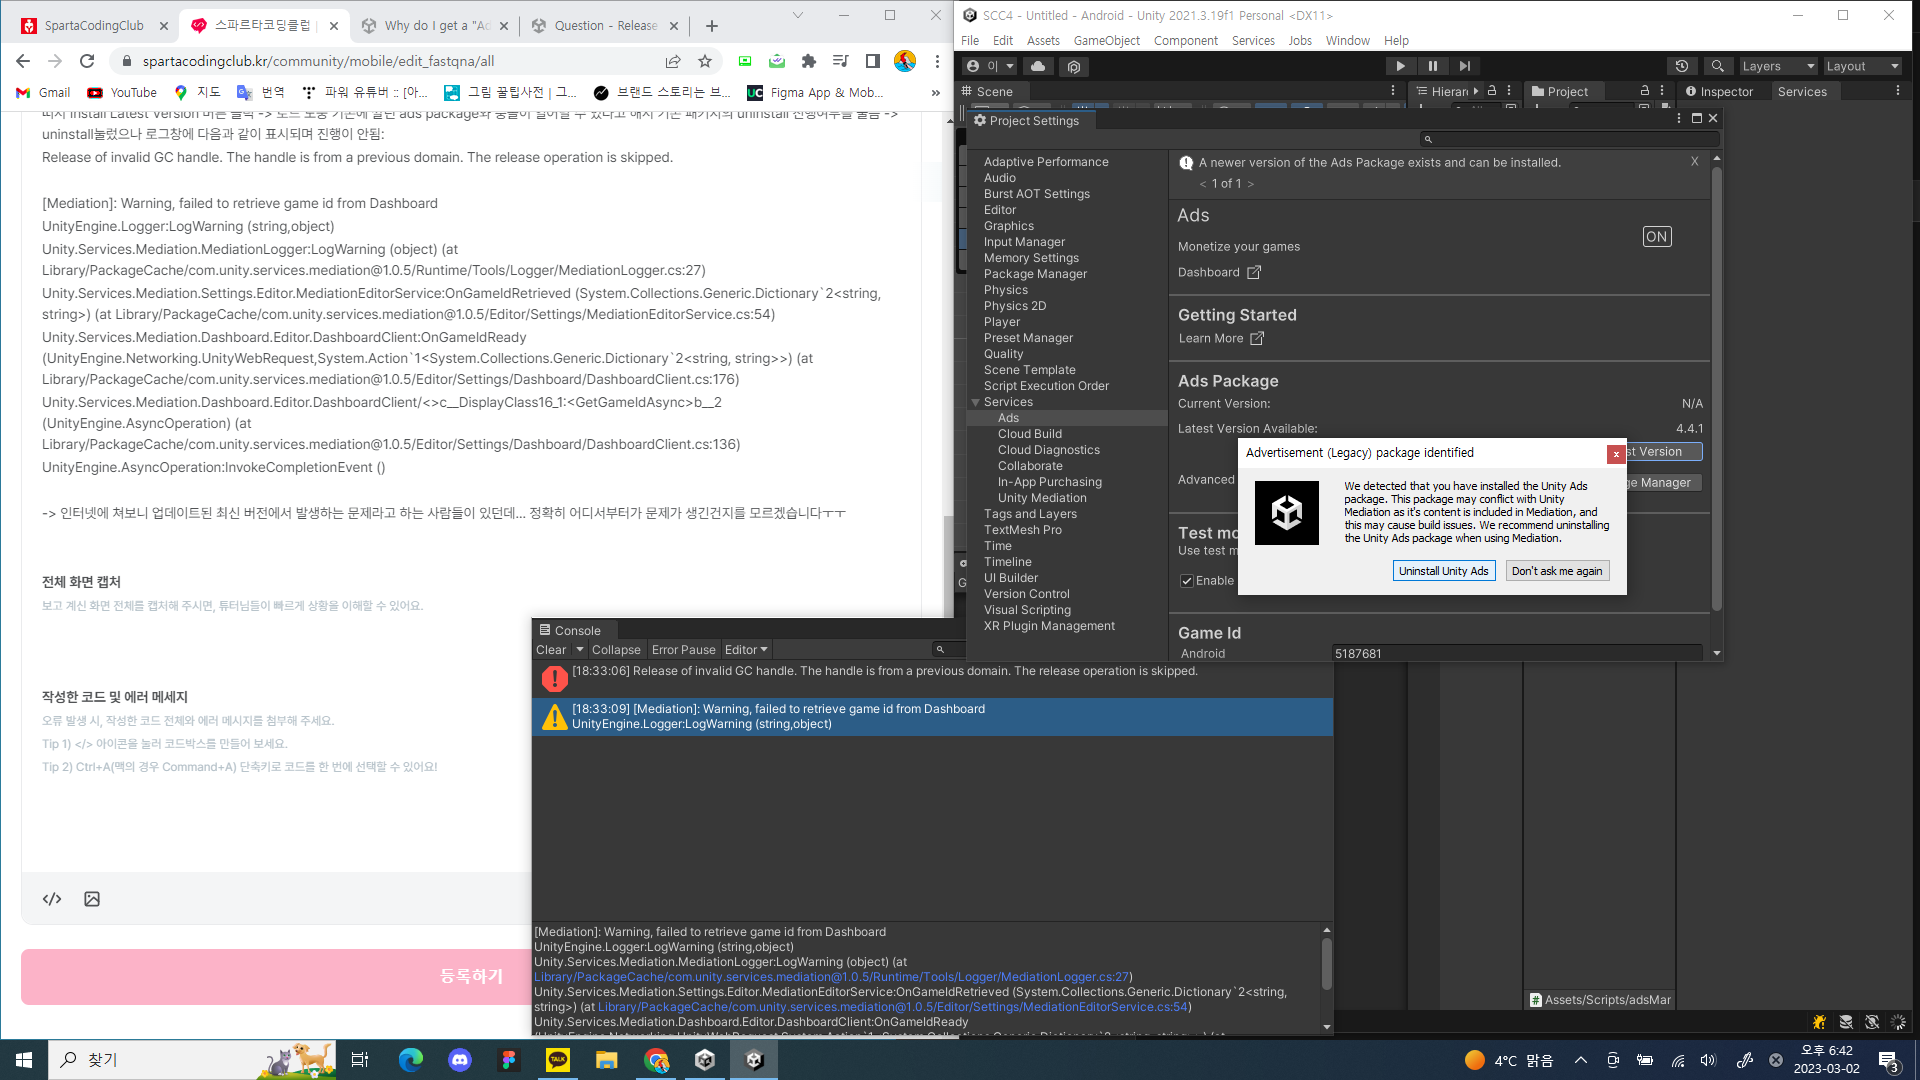Open the Layout dropdown

coord(1862,66)
